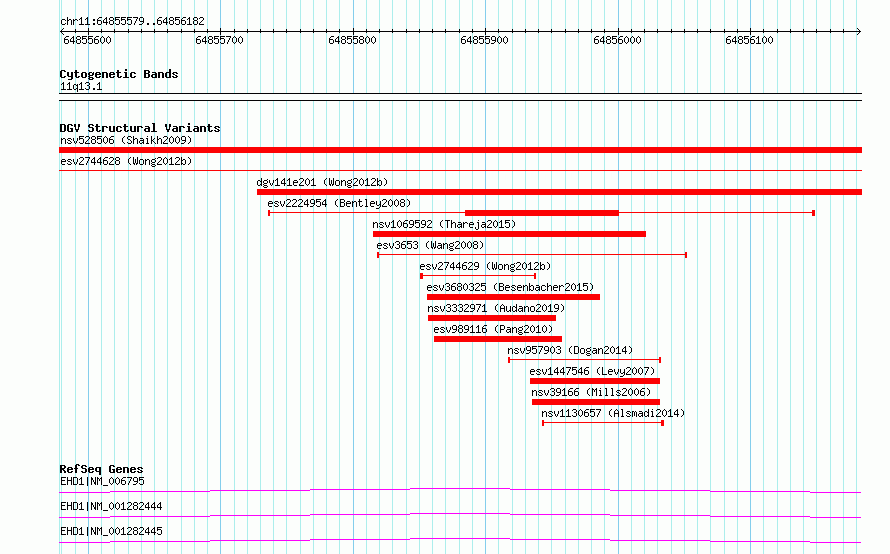Click the 64855600 ruler tick label

tap(87, 40)
